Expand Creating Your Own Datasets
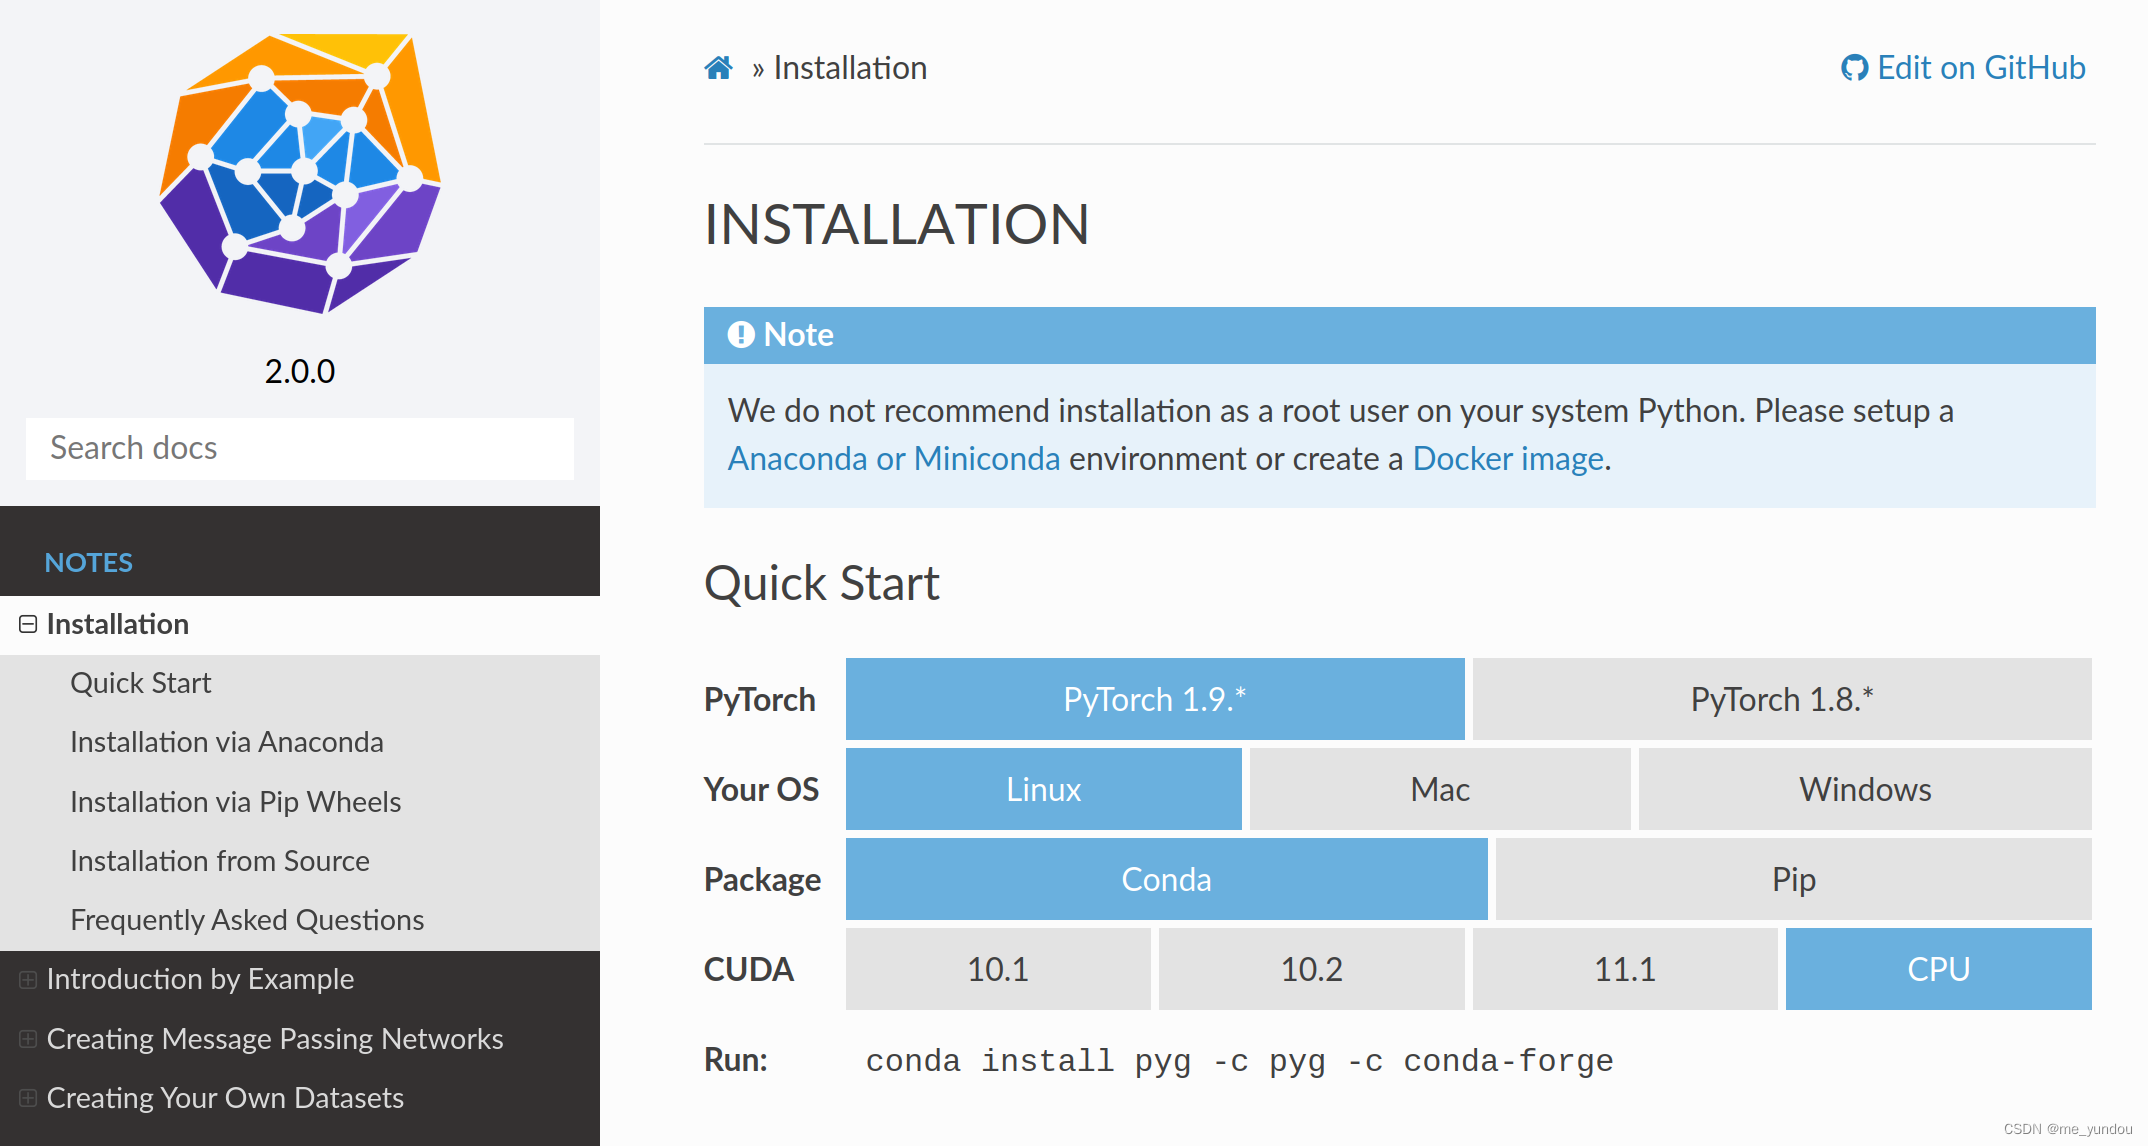Screen dimensions: 2148x1146 pos(28,1098)
